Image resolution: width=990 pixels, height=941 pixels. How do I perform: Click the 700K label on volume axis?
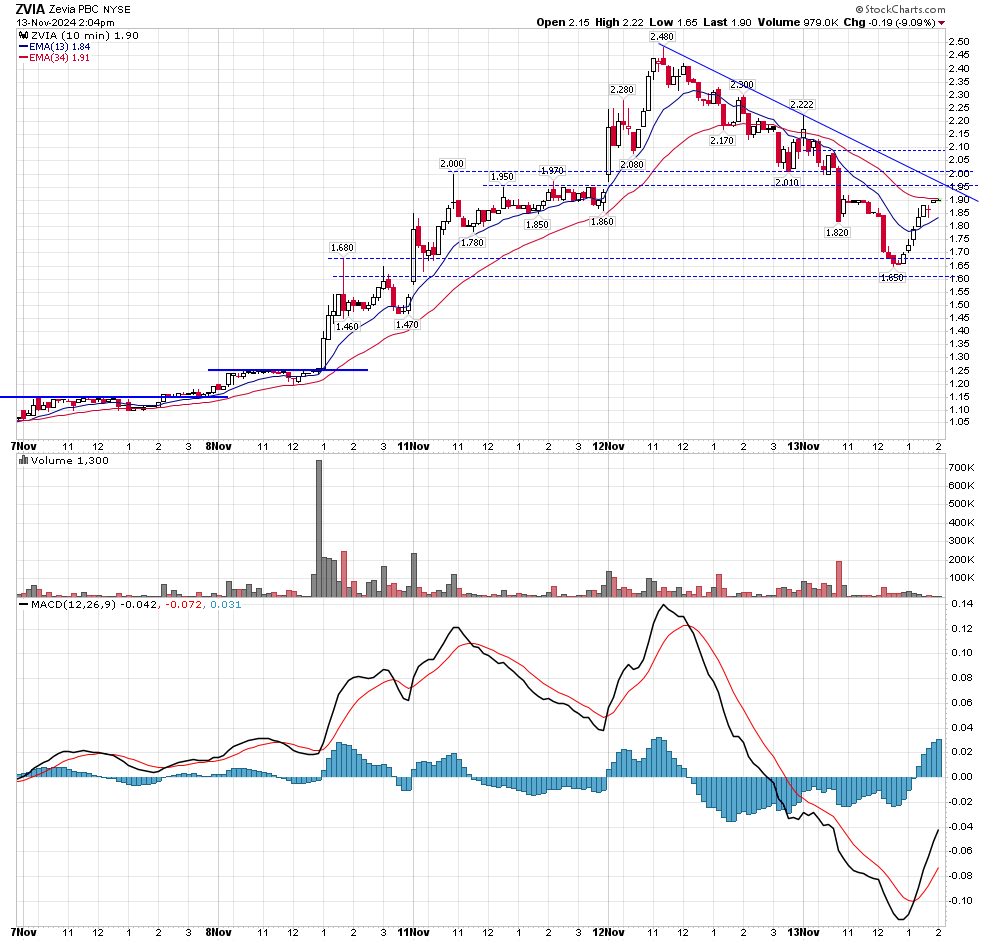[x=962, y=468]
